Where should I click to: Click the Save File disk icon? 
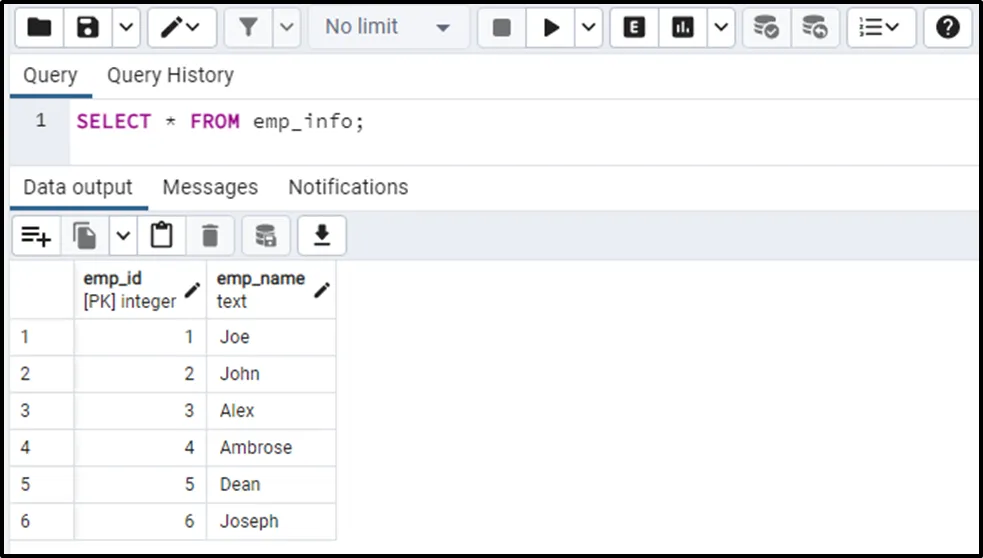coord(88,27)
